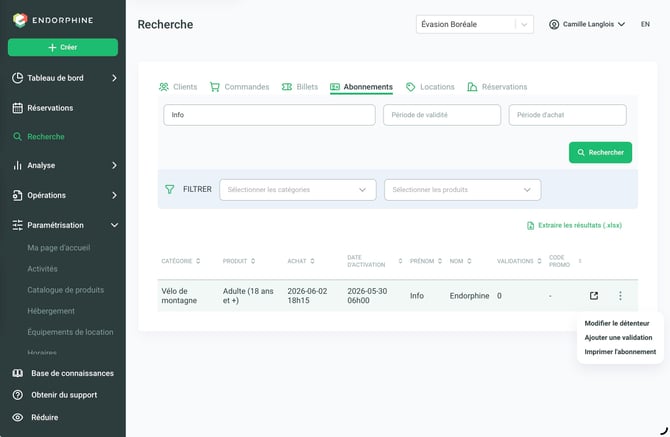Open Base de connaissances book icon

(18, 373)
